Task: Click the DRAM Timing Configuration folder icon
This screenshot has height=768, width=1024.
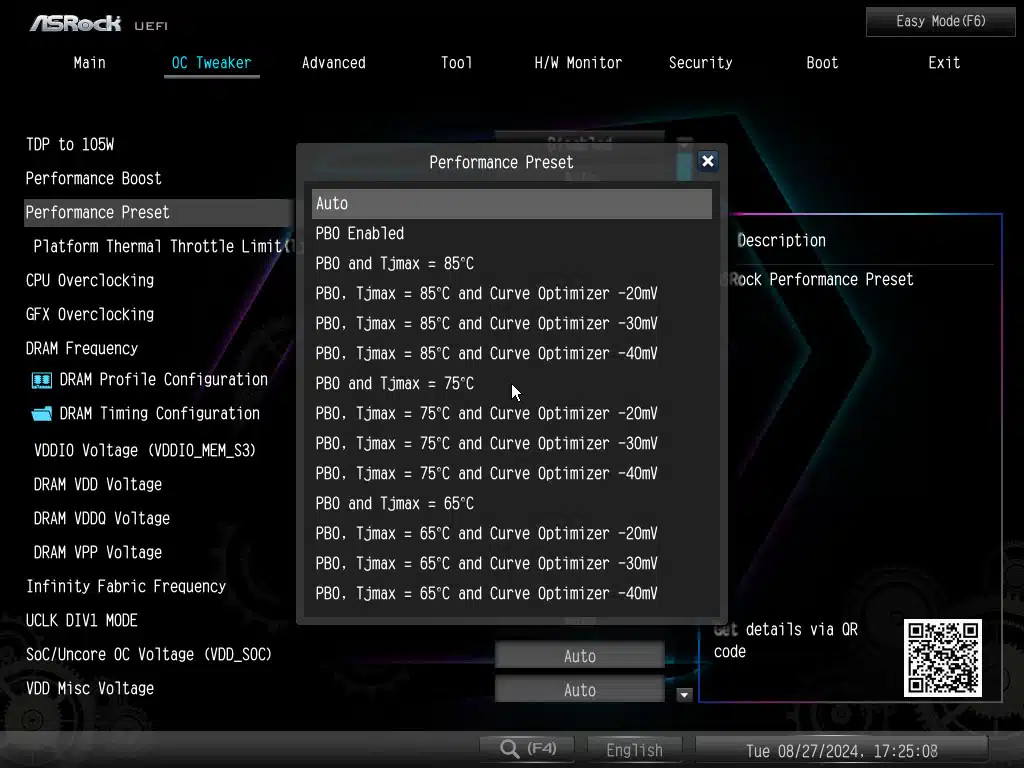Action: tap(42, 414)
